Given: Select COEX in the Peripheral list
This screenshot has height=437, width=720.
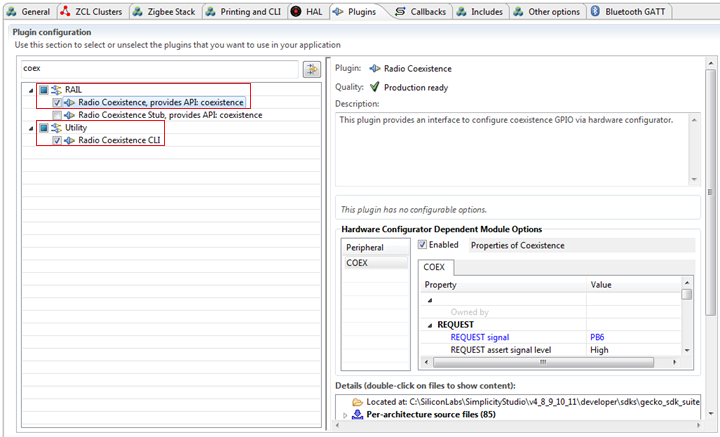Looking at the screenshot, I should (x=357, y=263).
